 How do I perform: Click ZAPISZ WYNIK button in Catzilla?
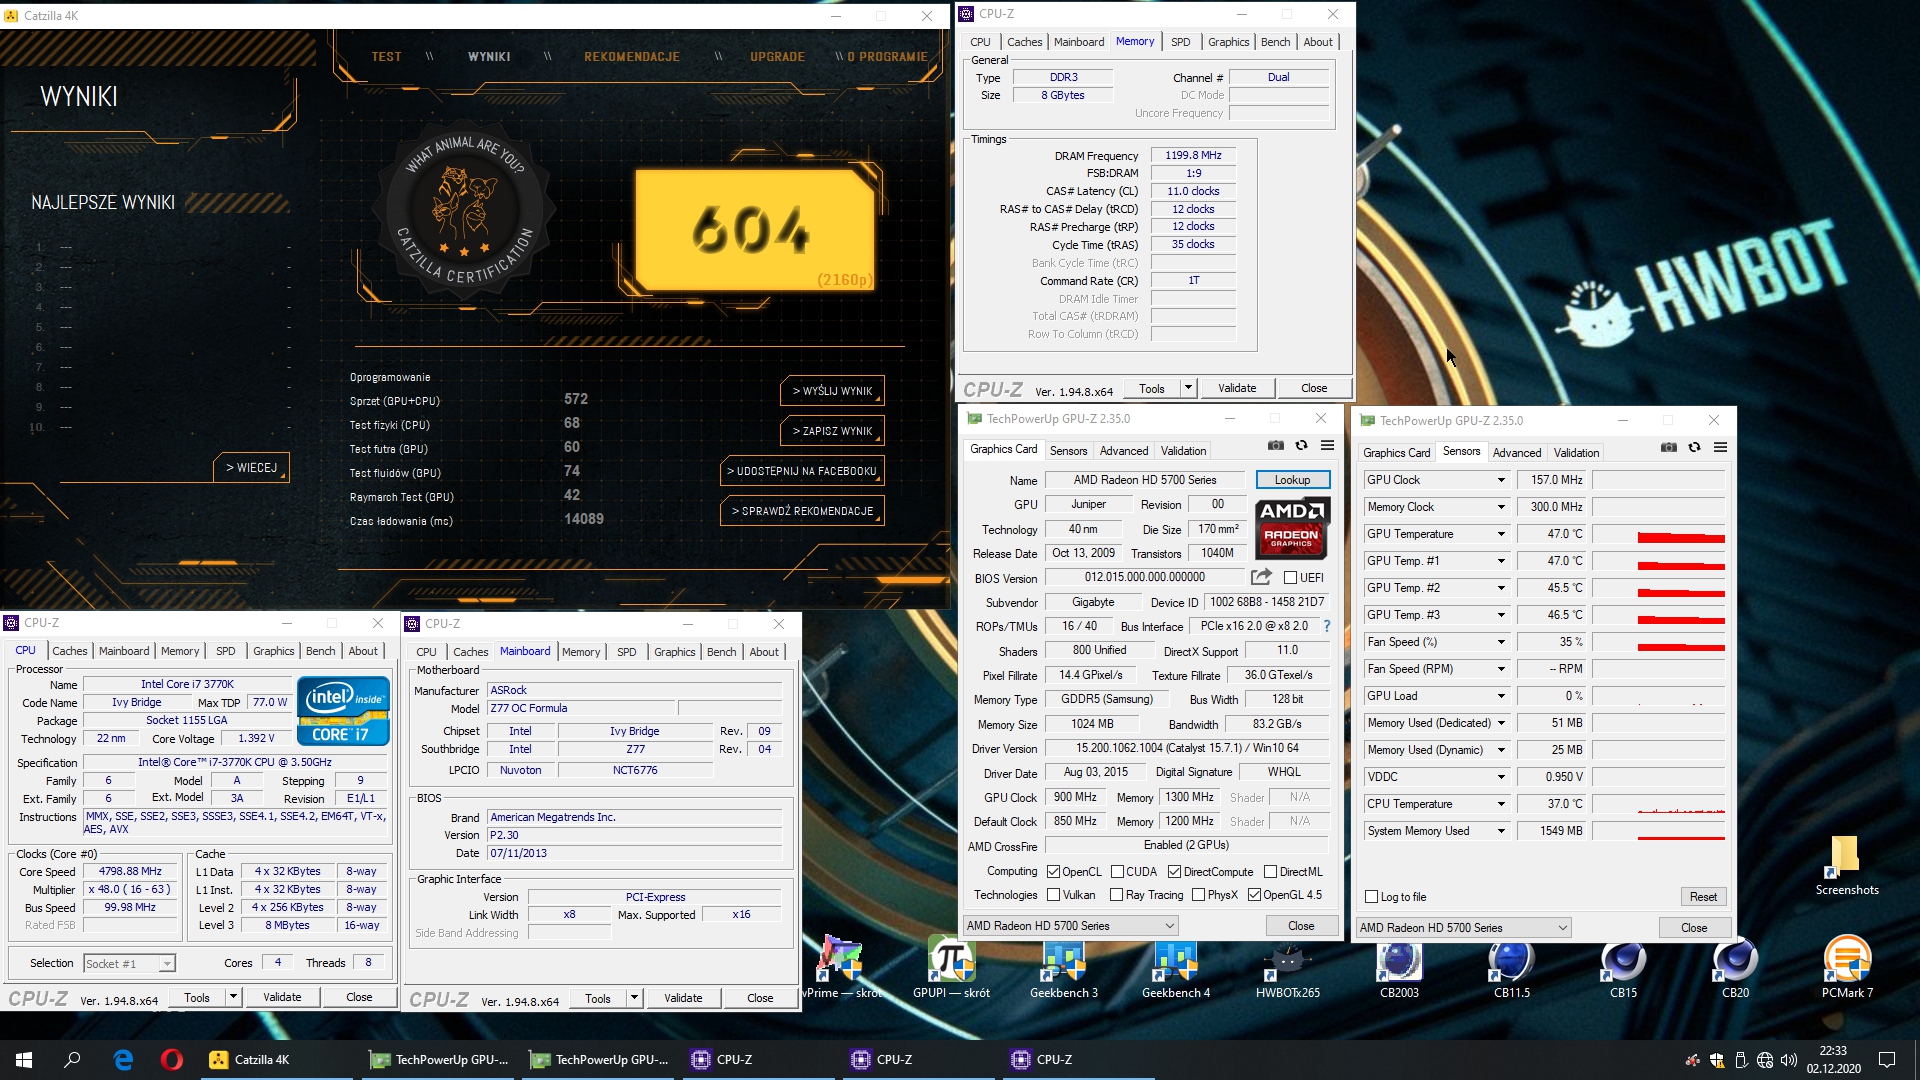[x=832, y=431]
